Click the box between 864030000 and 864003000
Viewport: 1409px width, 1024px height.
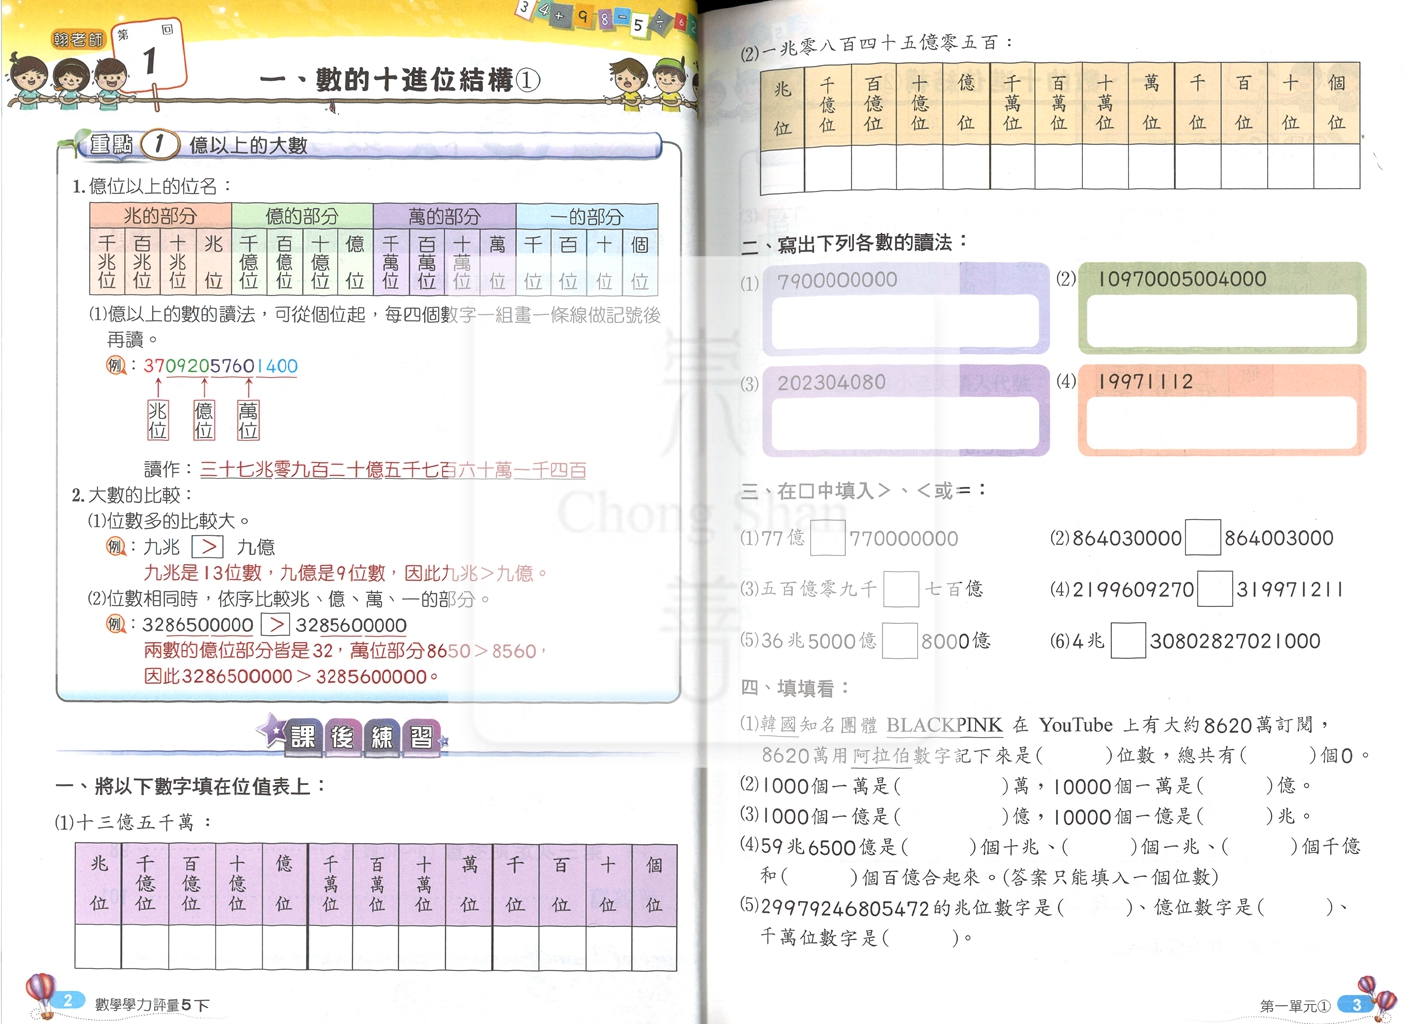[1202, 537]
